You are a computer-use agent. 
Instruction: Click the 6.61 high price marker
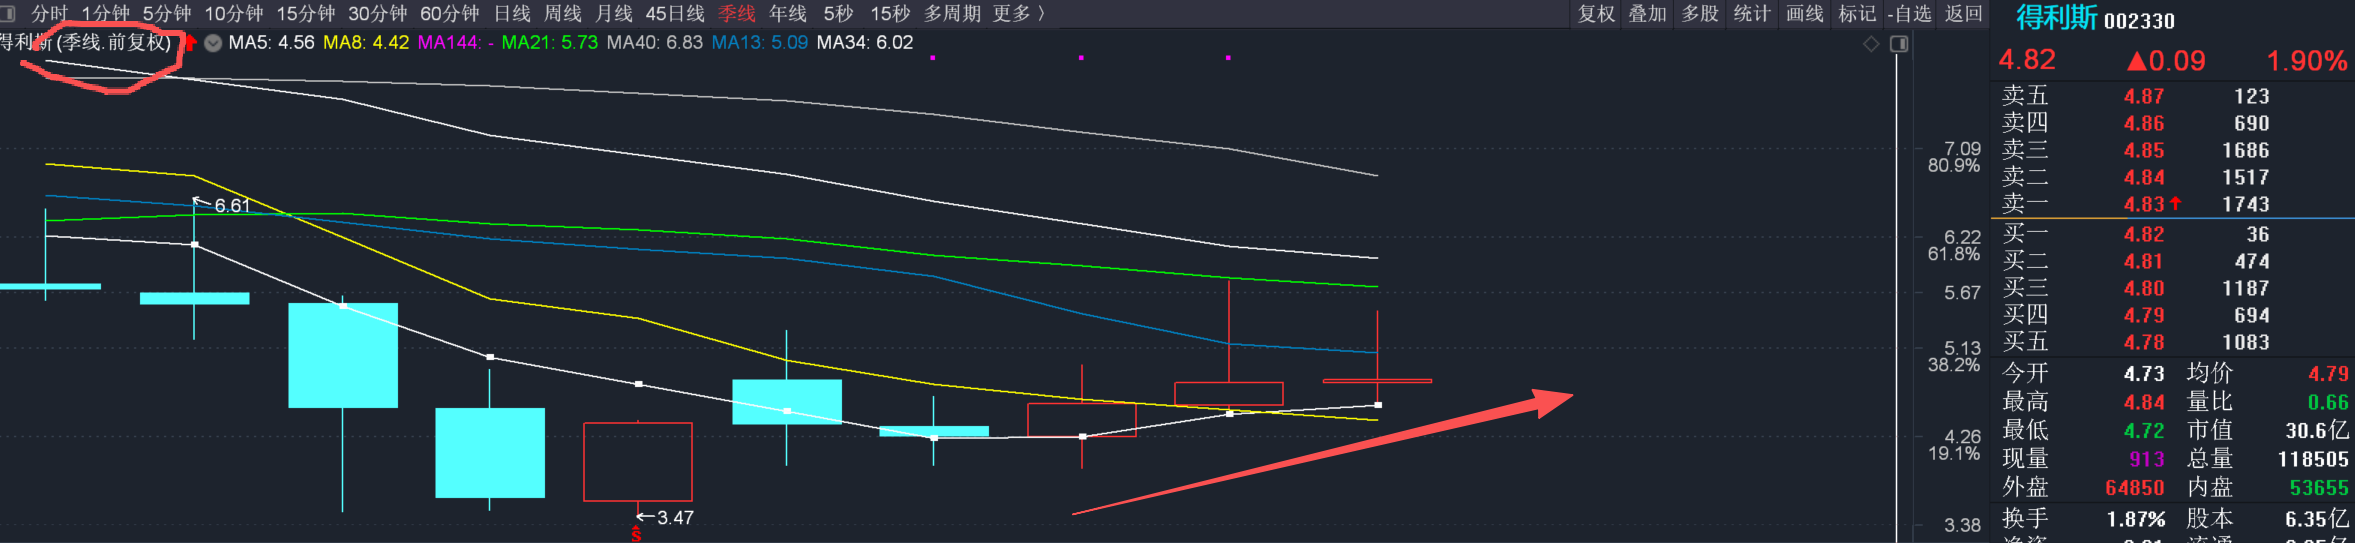232,205
